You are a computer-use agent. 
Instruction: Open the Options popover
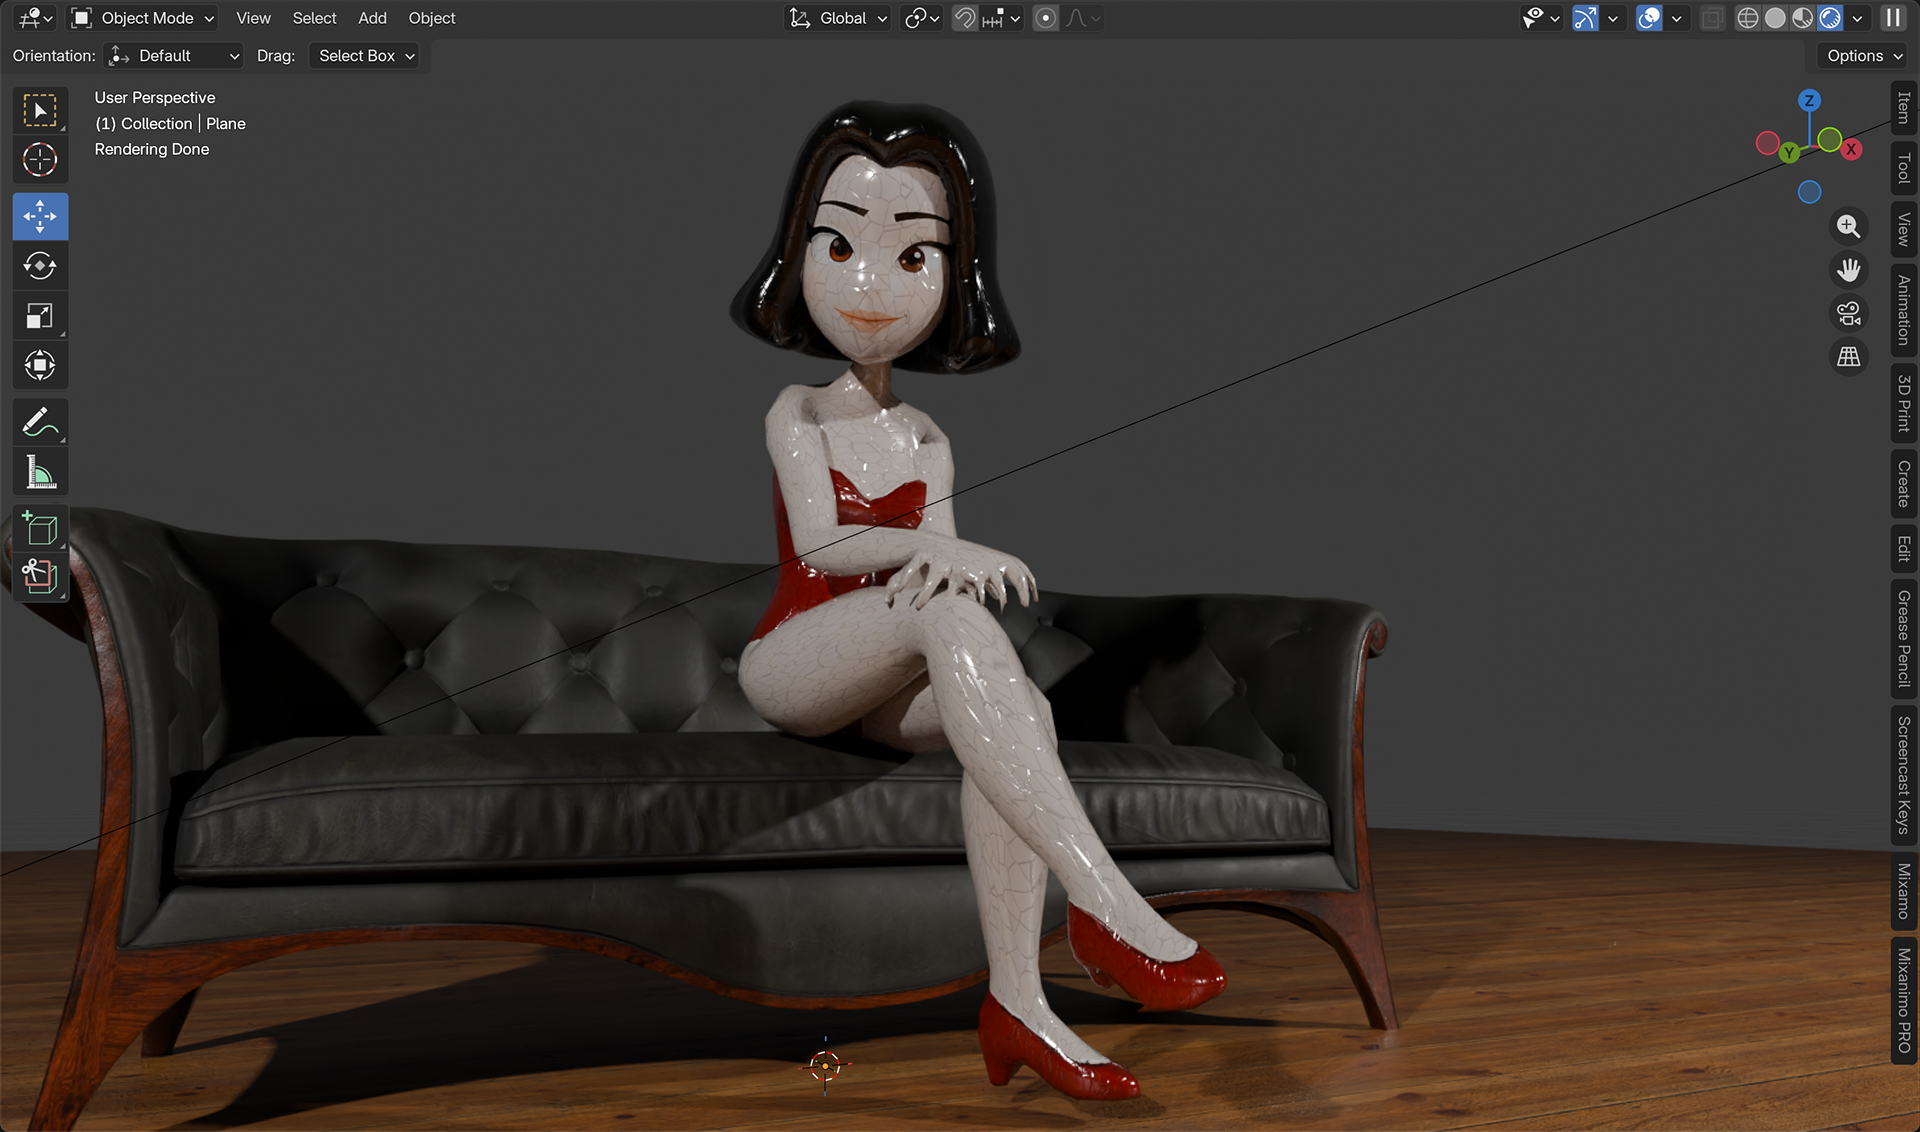click(1863, 56)
